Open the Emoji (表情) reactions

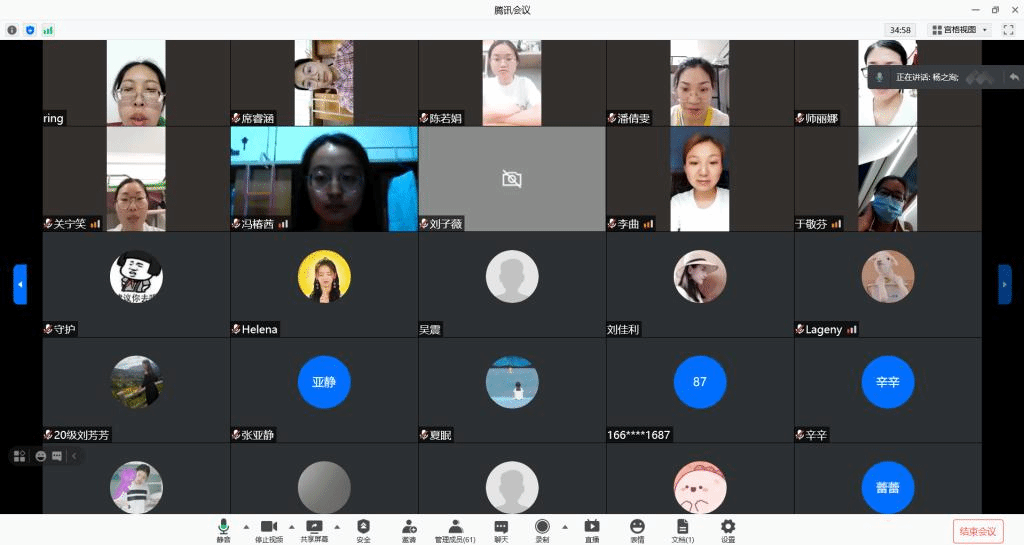pyautogui.click(x=637, y=530)
